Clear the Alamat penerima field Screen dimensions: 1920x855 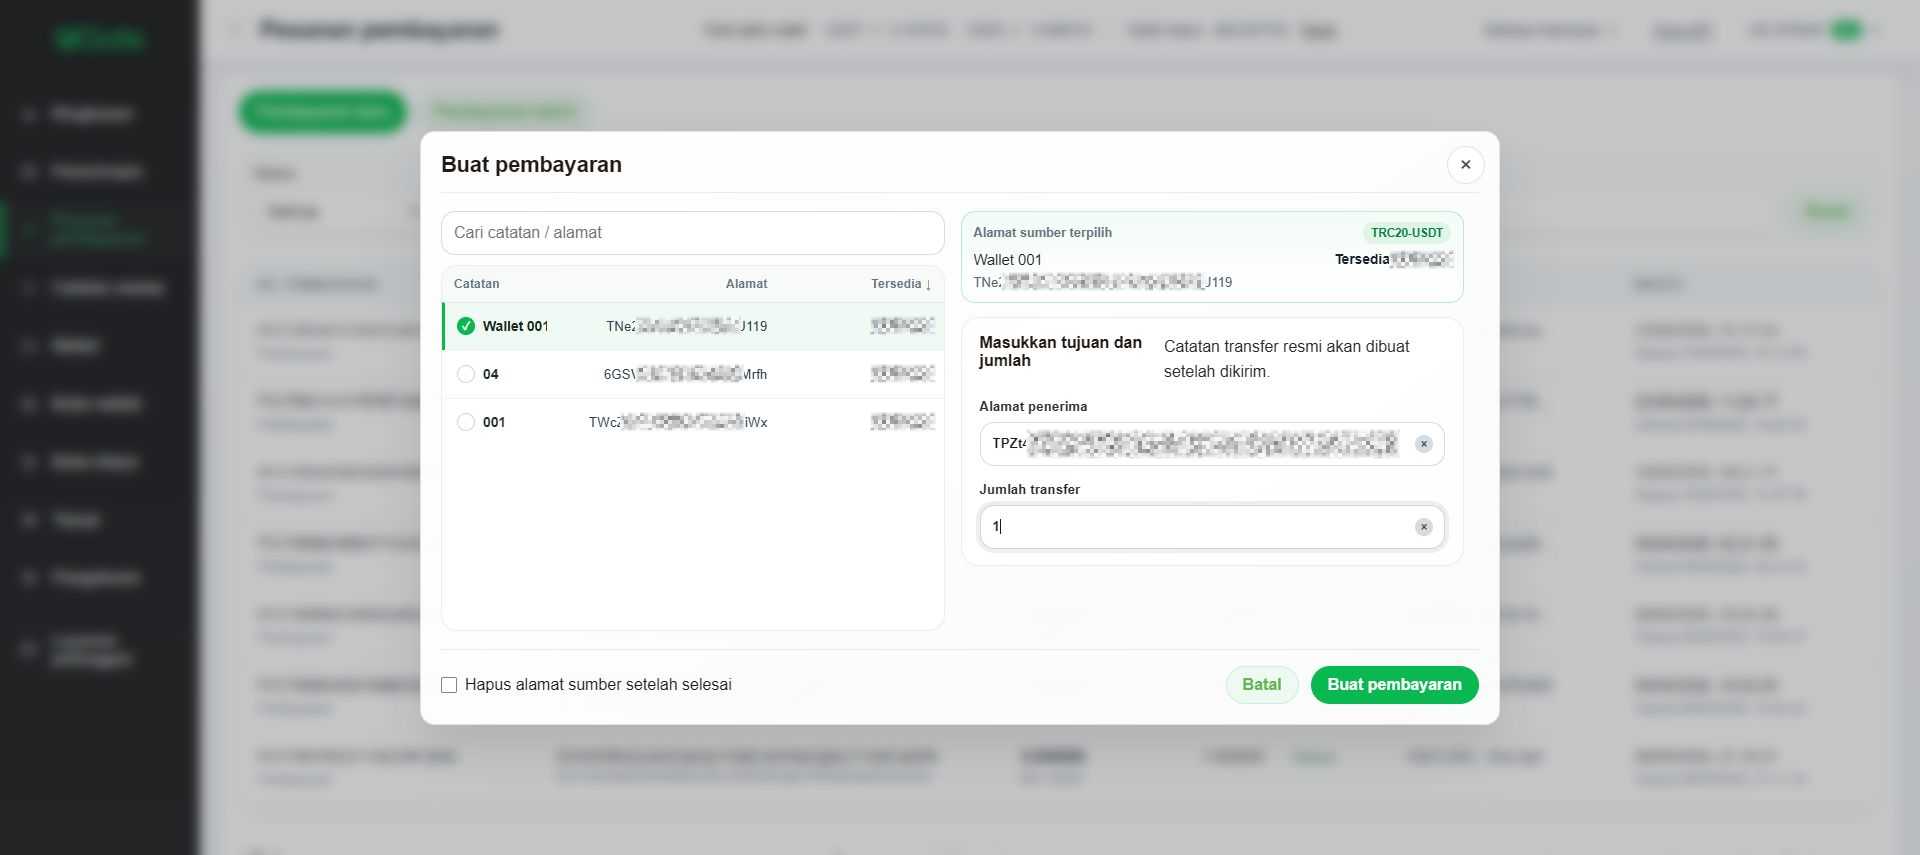pos(1424,444)
